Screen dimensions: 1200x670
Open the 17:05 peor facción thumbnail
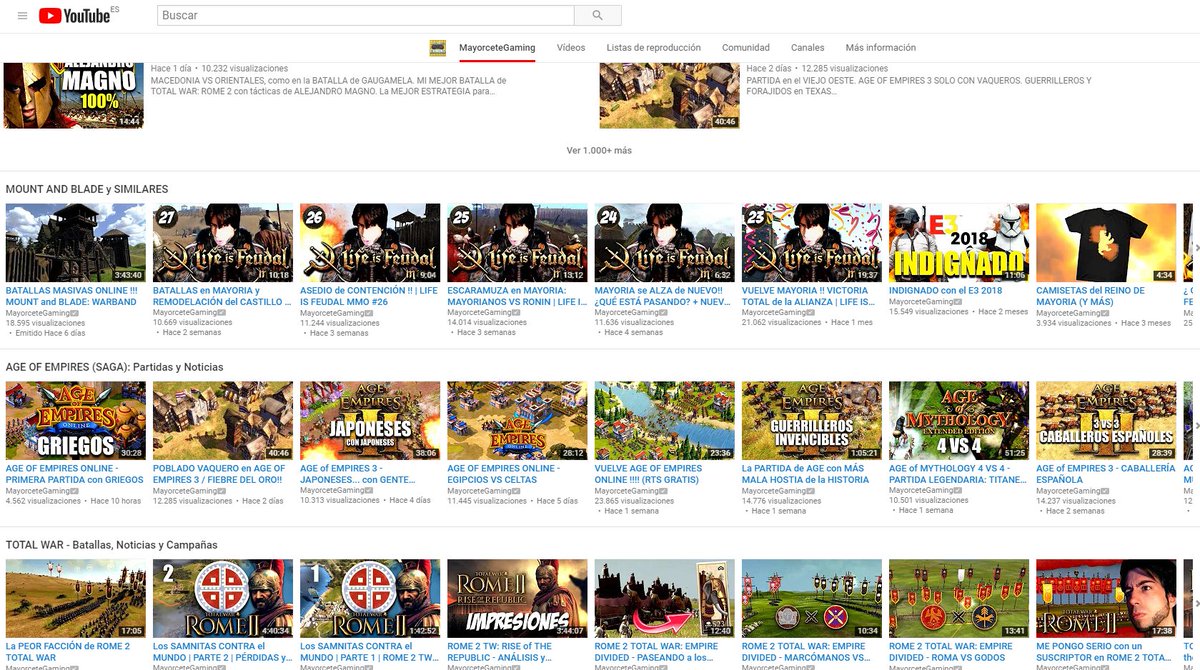[x=76, y=599]
